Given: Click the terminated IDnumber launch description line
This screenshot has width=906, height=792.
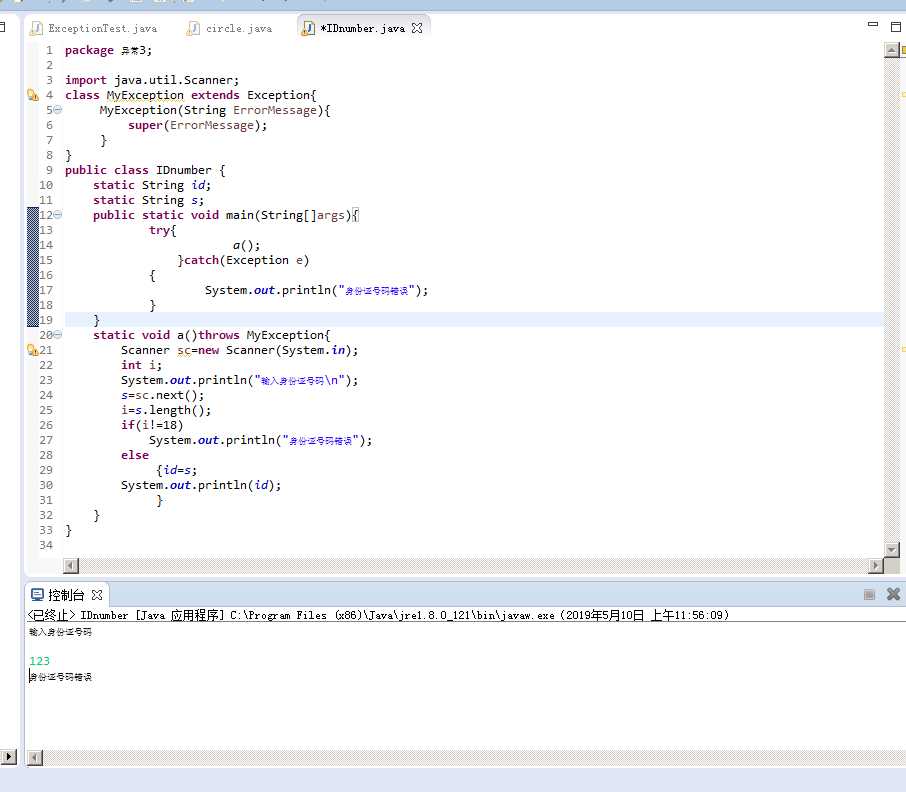Looking at the screenshot, I should point(378,615).
